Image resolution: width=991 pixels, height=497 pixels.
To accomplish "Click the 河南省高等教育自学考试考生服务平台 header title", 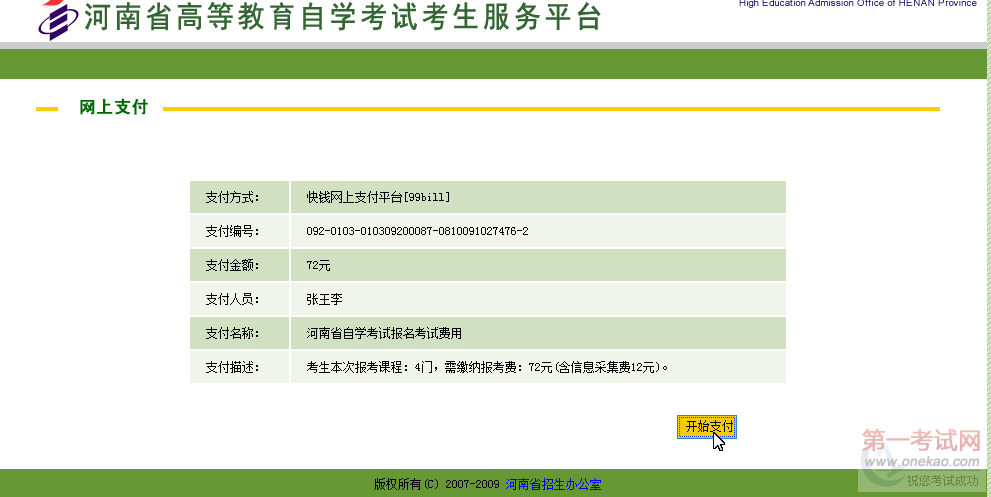I will click(x=342, y=18).
